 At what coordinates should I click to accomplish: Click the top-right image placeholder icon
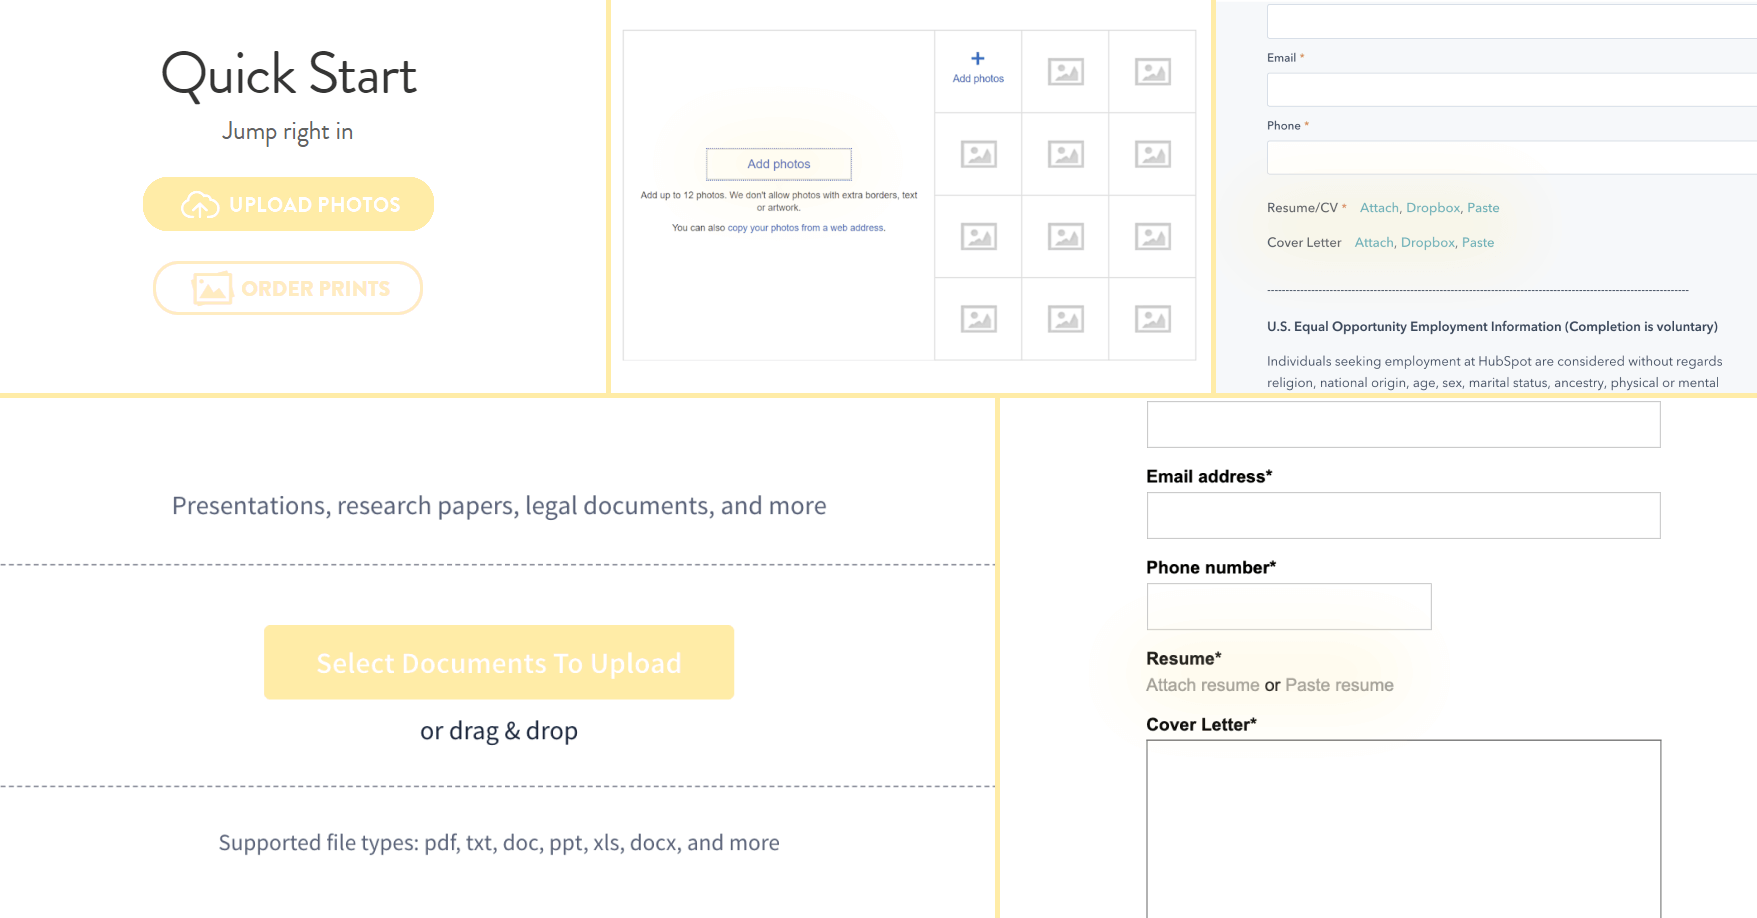pyautogui.click(x=1152, y=70)
